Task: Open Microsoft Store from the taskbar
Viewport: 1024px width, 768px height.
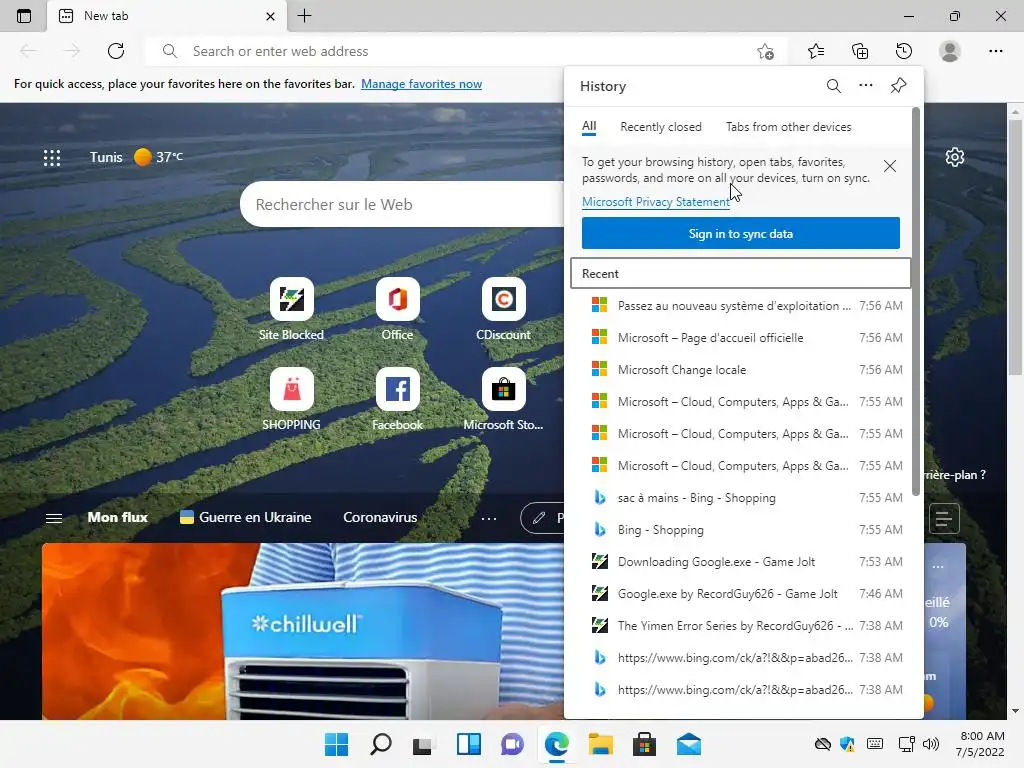Action: [645, 744]
